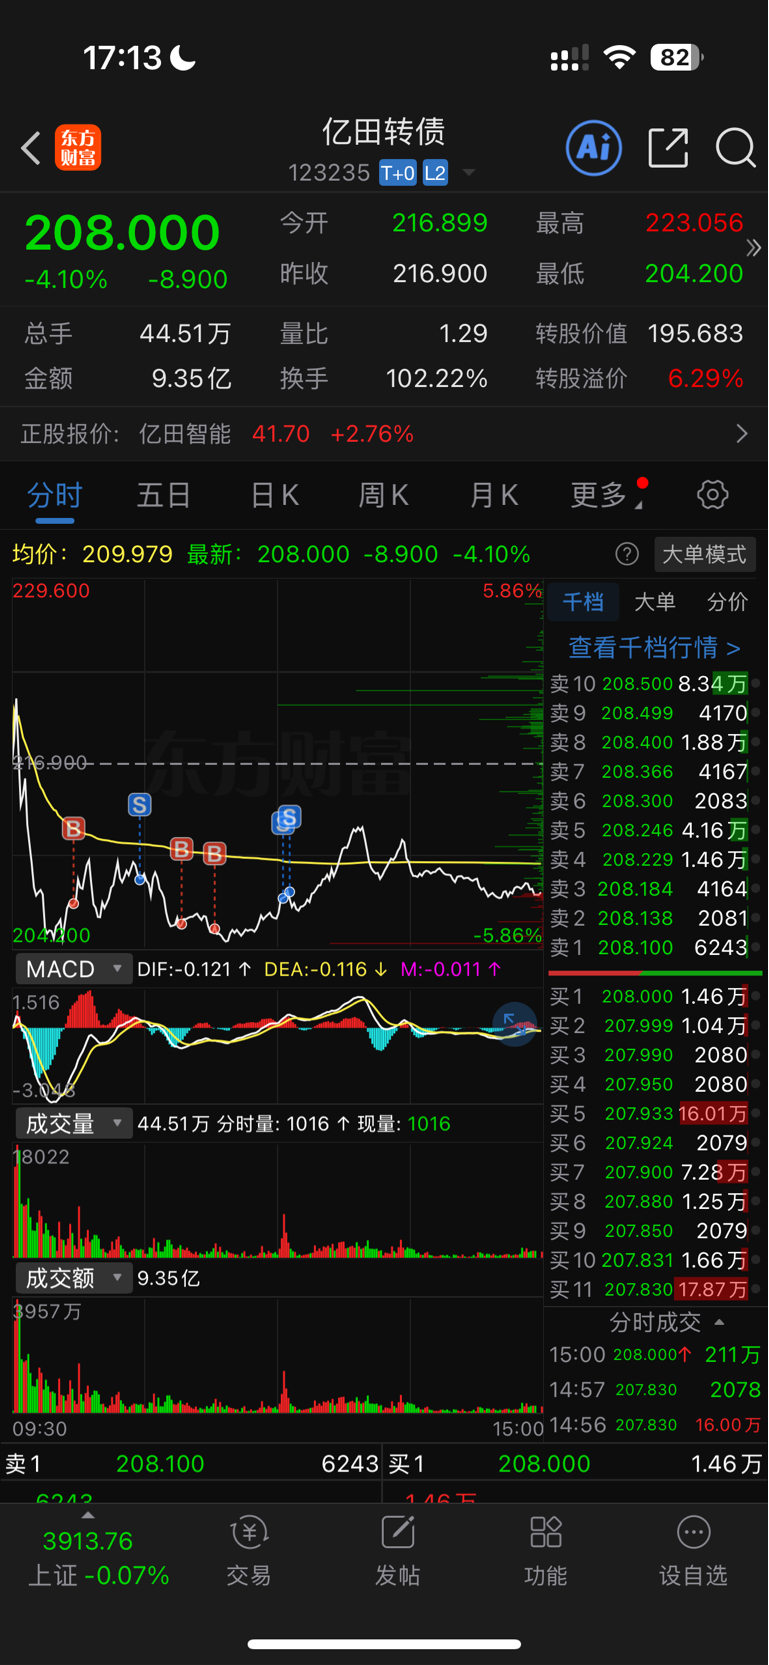The width and height of the screenshot is (769, 1665).
Task: Select the 卖10 208.500 order row
Action: point(654,684)
